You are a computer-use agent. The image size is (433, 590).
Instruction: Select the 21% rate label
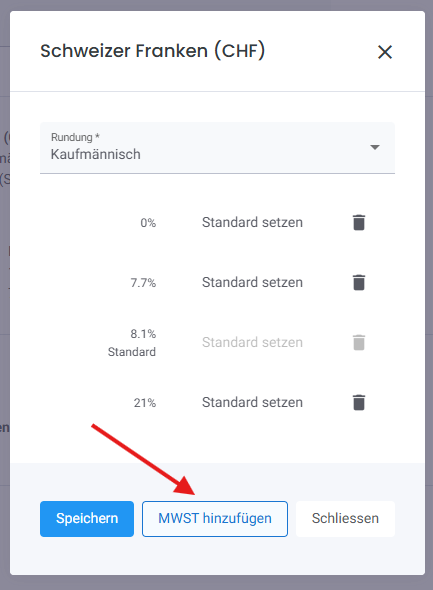click(144, 403)
